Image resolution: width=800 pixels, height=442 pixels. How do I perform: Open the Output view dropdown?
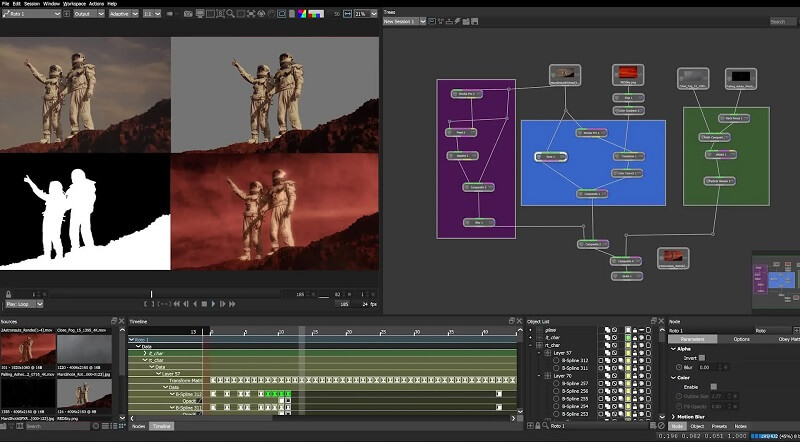coord(89,14)
